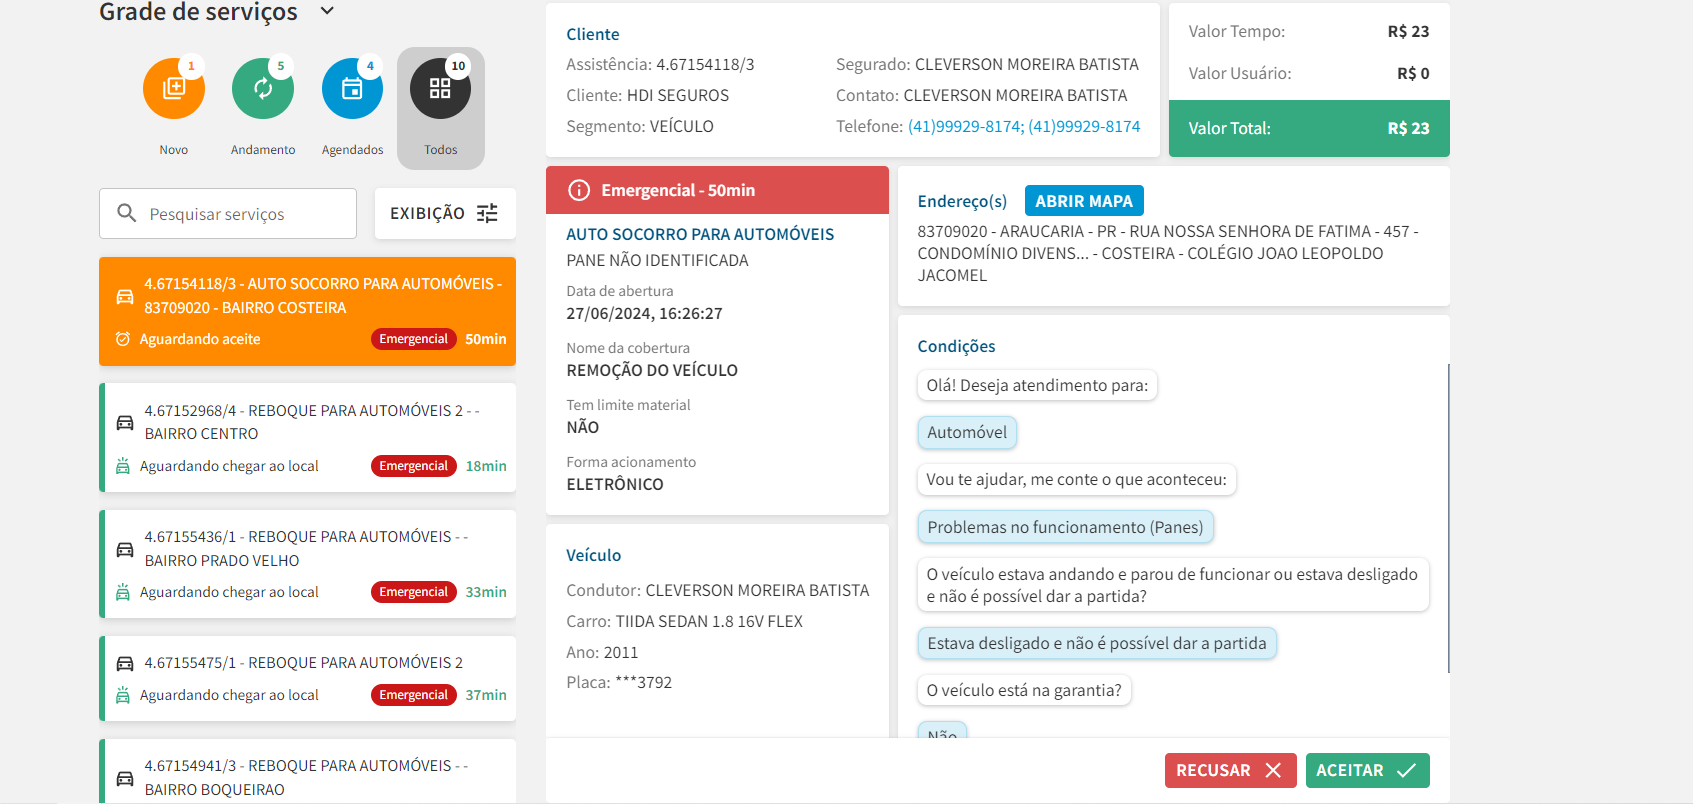Click the status icon on card 4.67155475/1

pyautogui.click(x=123, y=695)
